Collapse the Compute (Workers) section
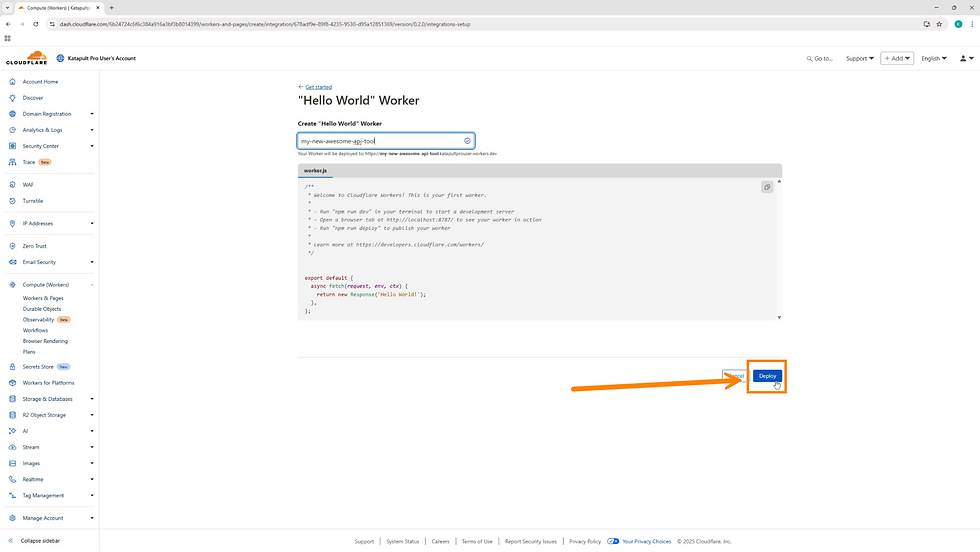 pyautogui.click(x=92, y=285)
